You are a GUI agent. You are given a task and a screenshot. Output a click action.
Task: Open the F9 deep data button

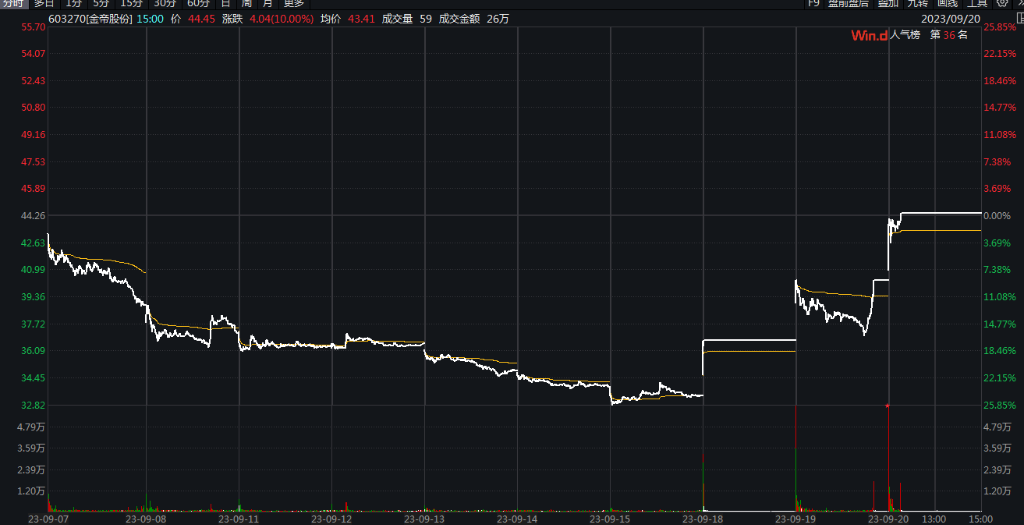point(814,4)
